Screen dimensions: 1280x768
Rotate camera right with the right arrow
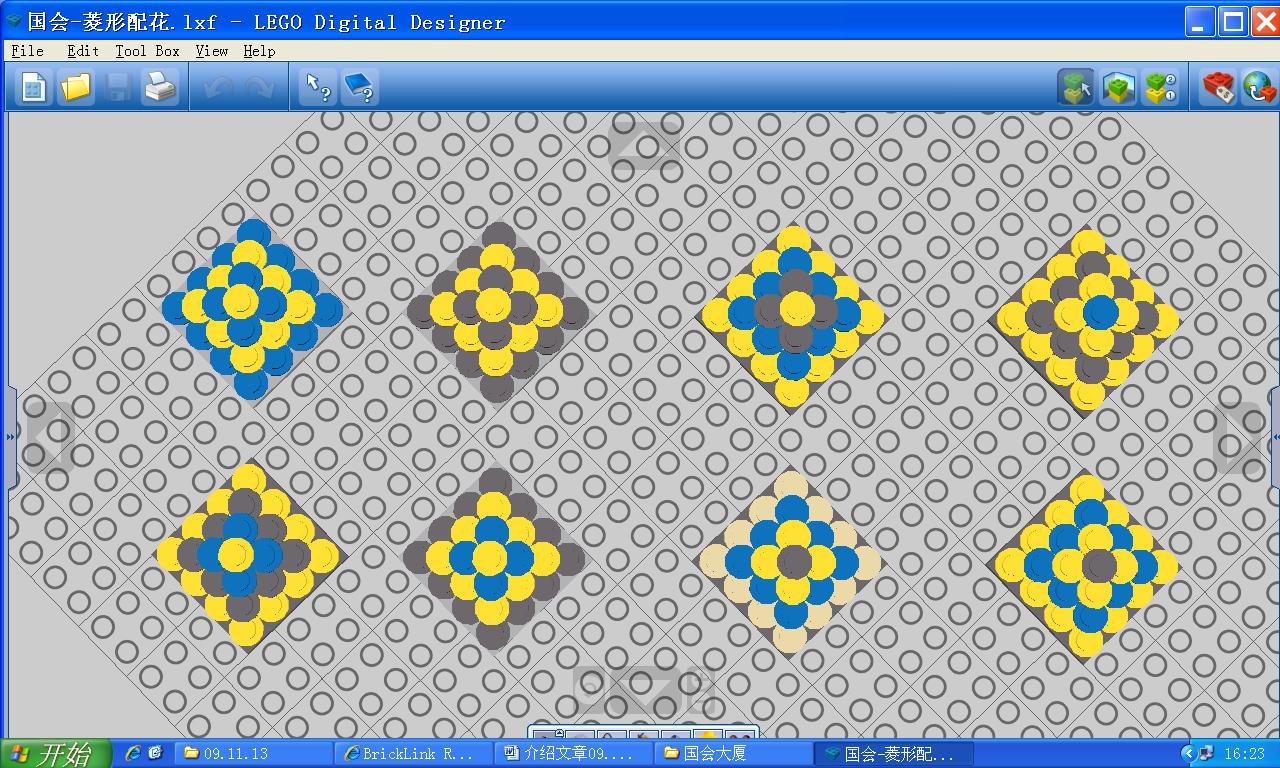[x=1240, y=437]
